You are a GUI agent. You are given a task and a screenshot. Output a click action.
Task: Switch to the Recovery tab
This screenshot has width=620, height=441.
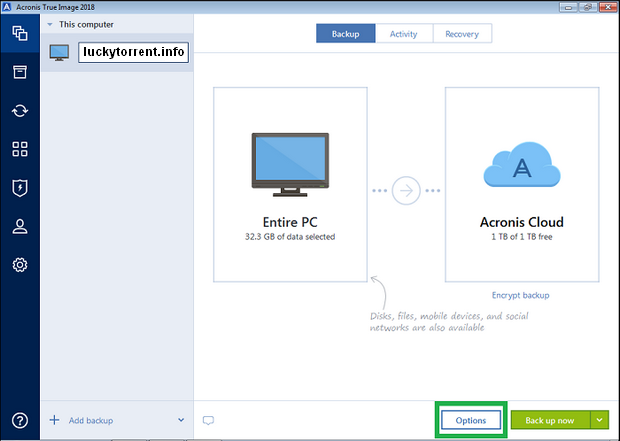click(462, 34)
